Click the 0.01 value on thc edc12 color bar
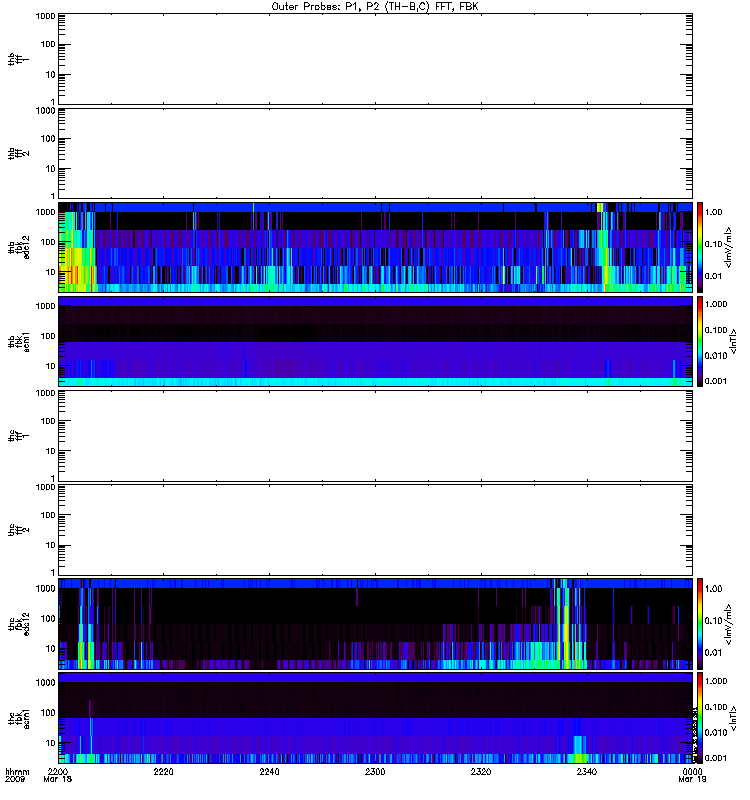 (714, 653)
